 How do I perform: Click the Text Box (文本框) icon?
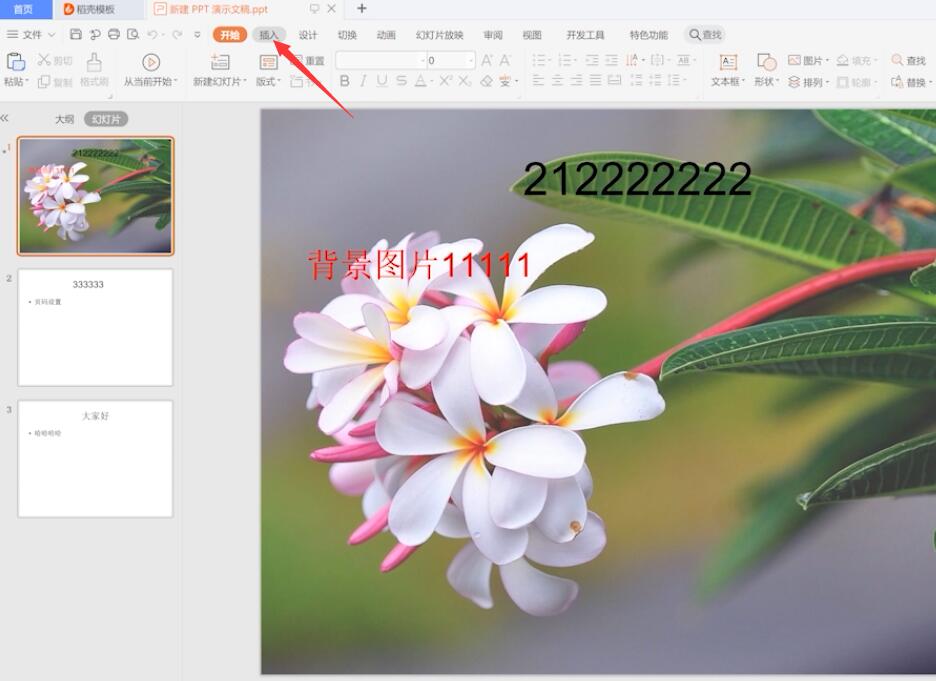[x=728, y=62]
